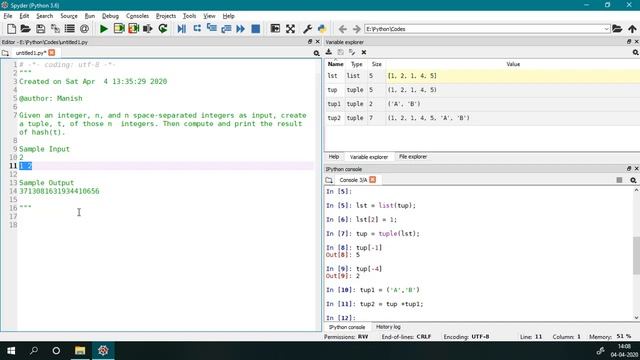Viewport: 640px width, 360px height.
Task: Save the current file with floppy icon
Action: [x=40, y=29]
